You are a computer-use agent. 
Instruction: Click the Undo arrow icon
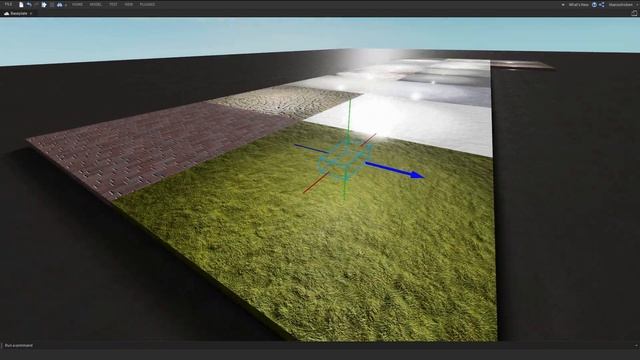29,4
